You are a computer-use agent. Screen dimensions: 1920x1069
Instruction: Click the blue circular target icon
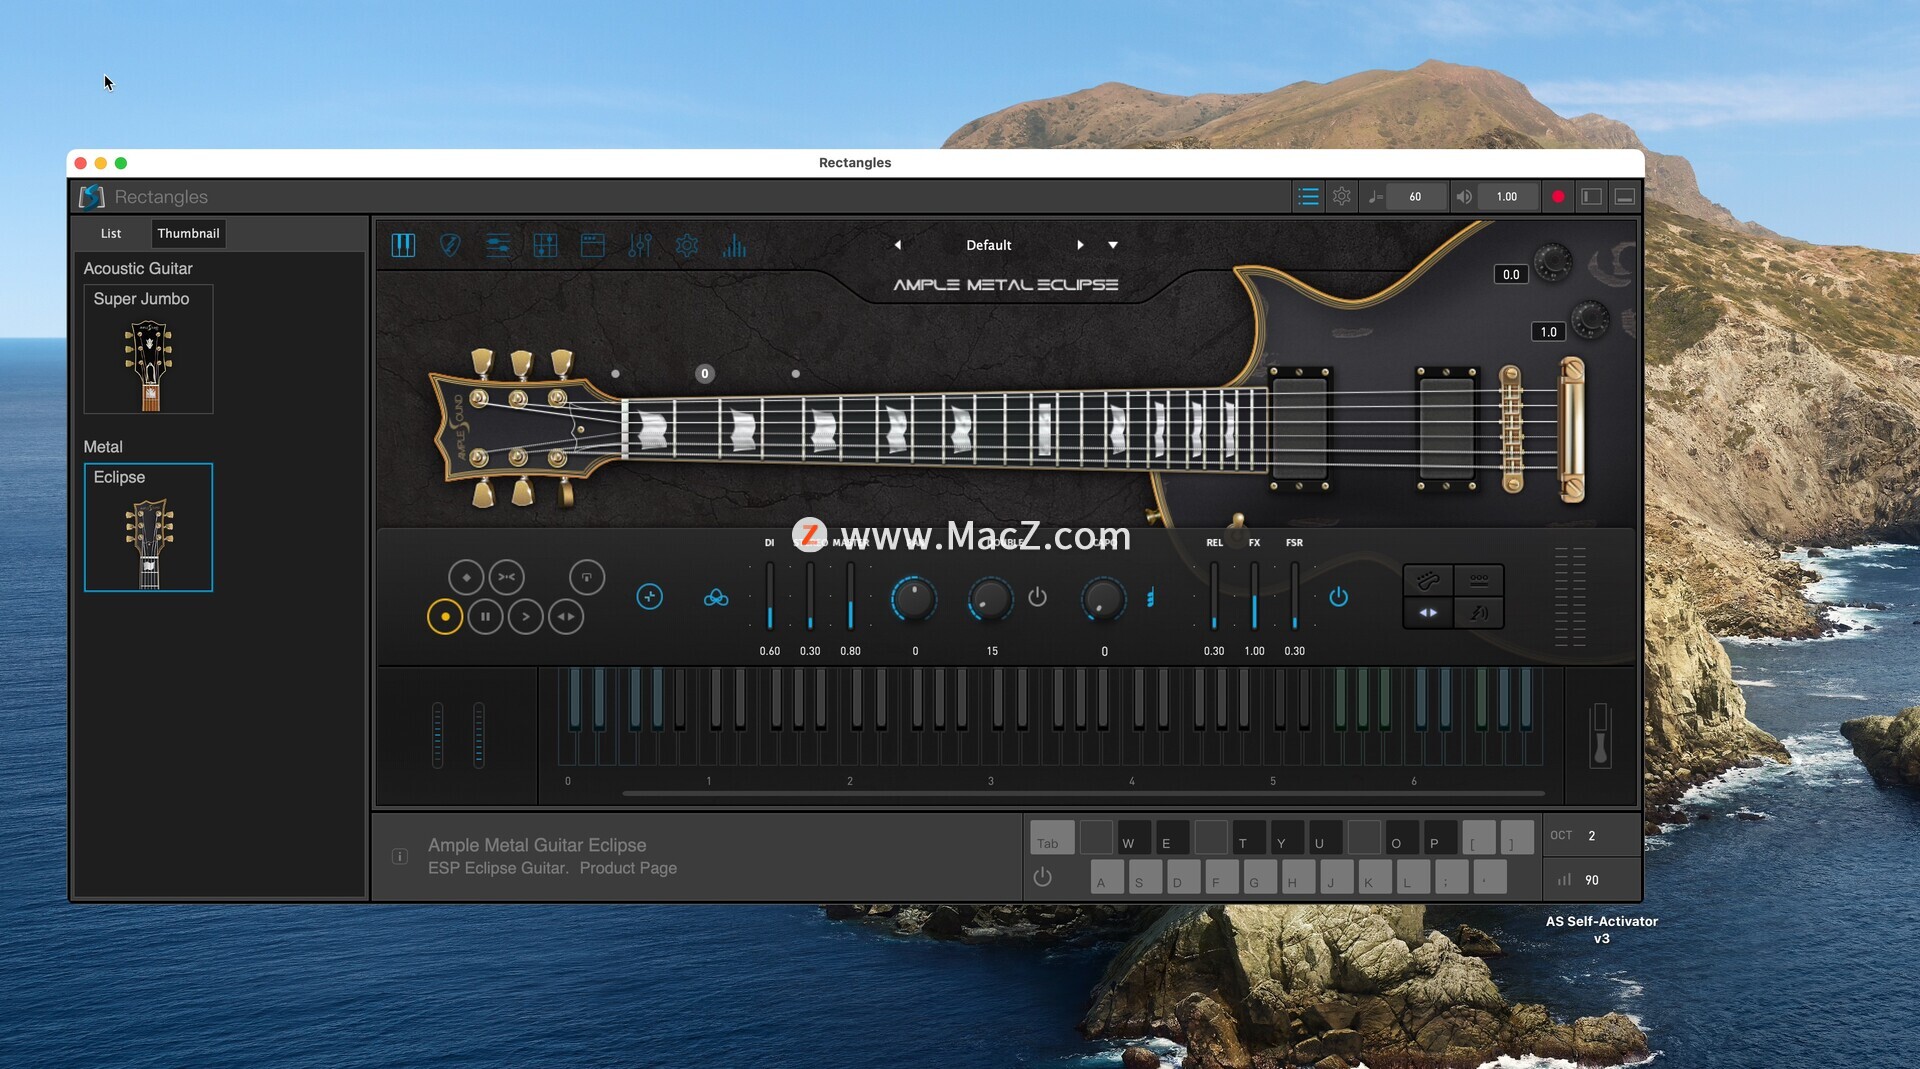pos(649,597)
